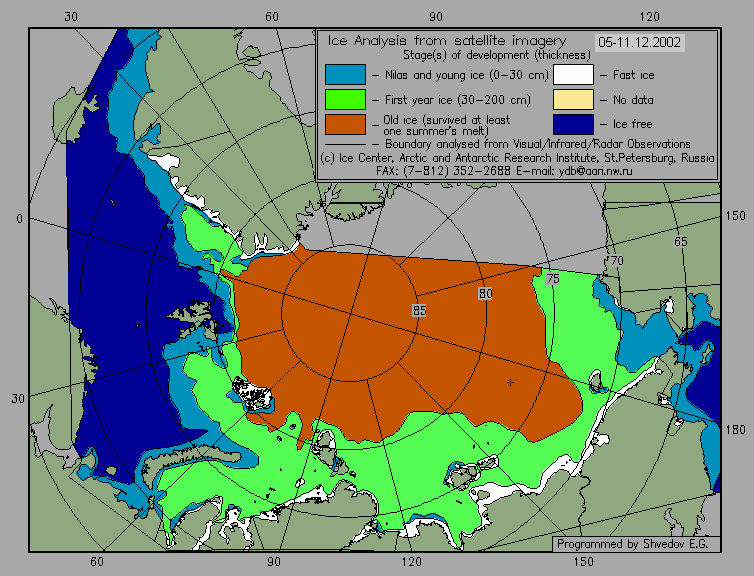Click 'Stage(s) of development (thickness)' subtitle
This screenshot has height=576, width=754.
[497, 55]
